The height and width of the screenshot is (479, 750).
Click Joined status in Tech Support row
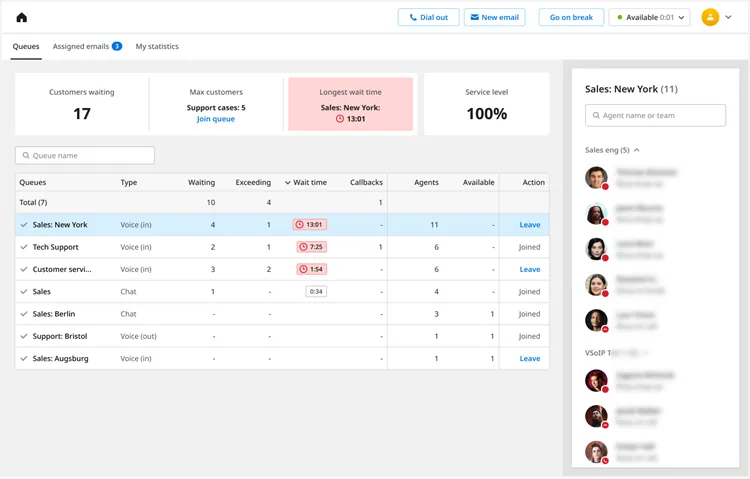click(x=529, y=247)
